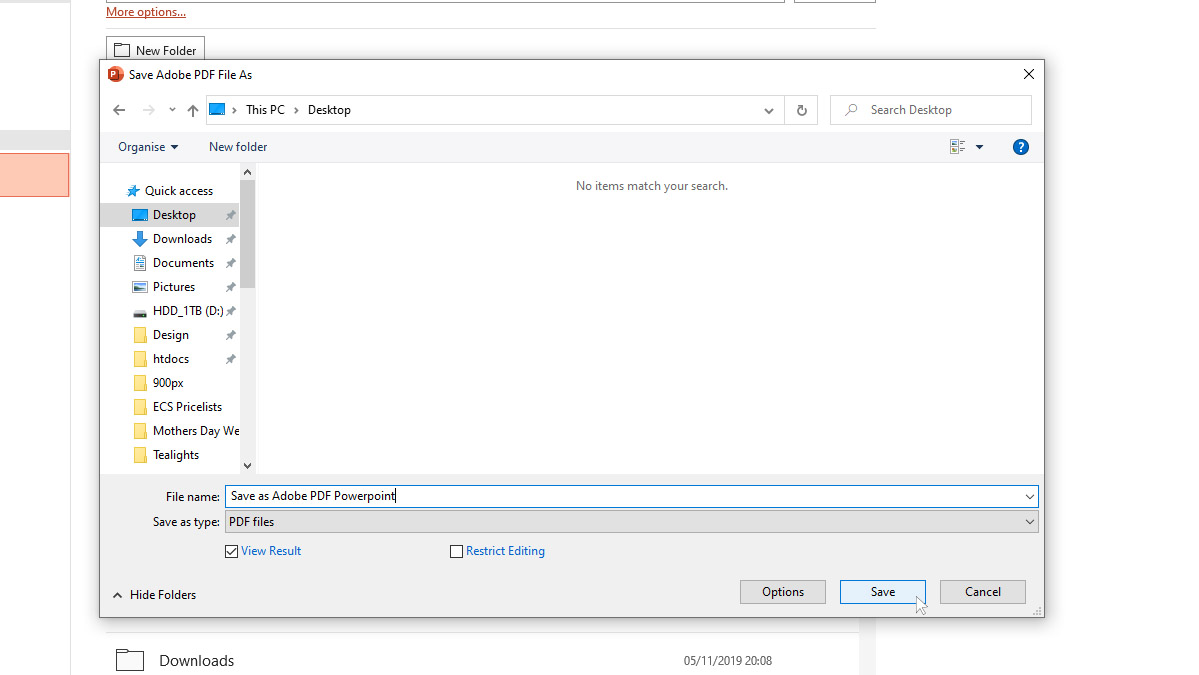This screenshot has height=675, width=1199.
Task: Navigate to This PC via the breadcrumb
Action: coord(265,110)
